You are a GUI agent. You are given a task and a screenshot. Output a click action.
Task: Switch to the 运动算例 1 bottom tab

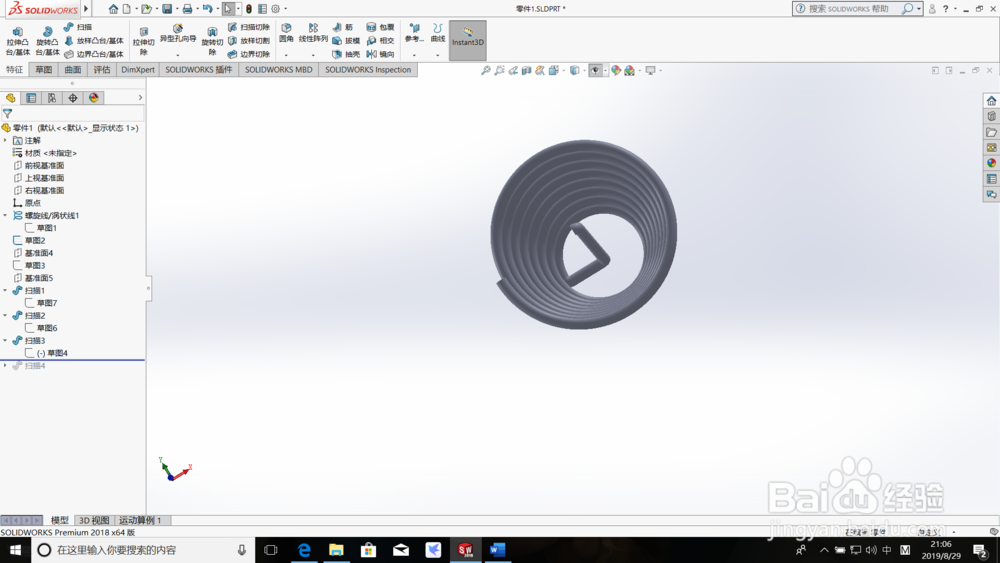(140, 520)
